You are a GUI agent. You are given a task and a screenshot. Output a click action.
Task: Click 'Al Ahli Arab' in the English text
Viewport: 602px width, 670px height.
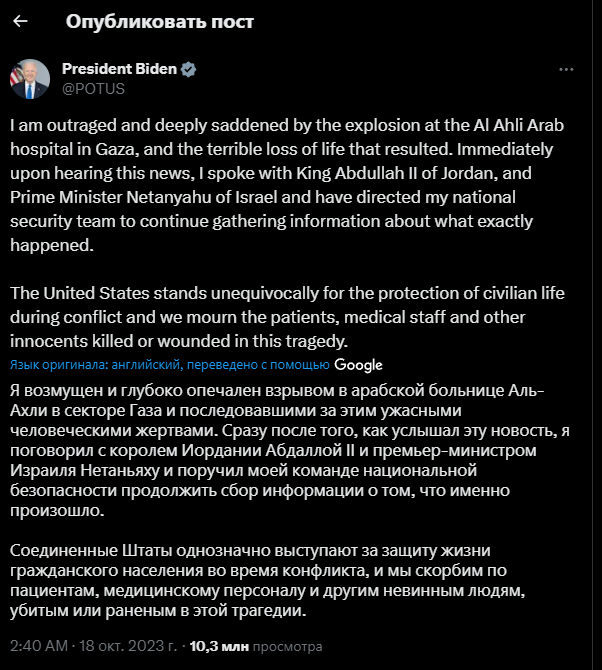click(x=511, y=128)
